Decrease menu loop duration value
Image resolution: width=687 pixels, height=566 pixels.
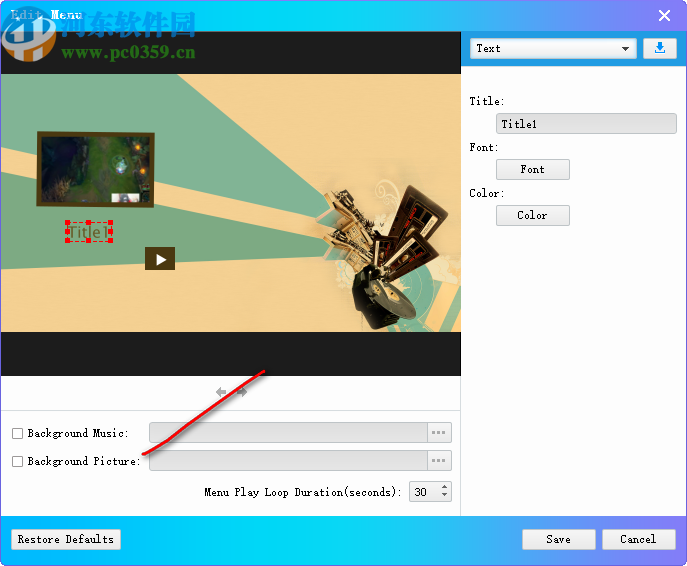click(x=444, y=495)
